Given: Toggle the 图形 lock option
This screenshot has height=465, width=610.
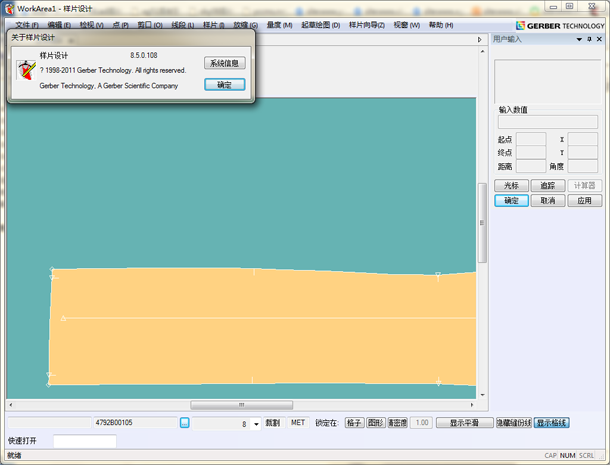Looking at the screenshot, I should click(x=376, y=423).
